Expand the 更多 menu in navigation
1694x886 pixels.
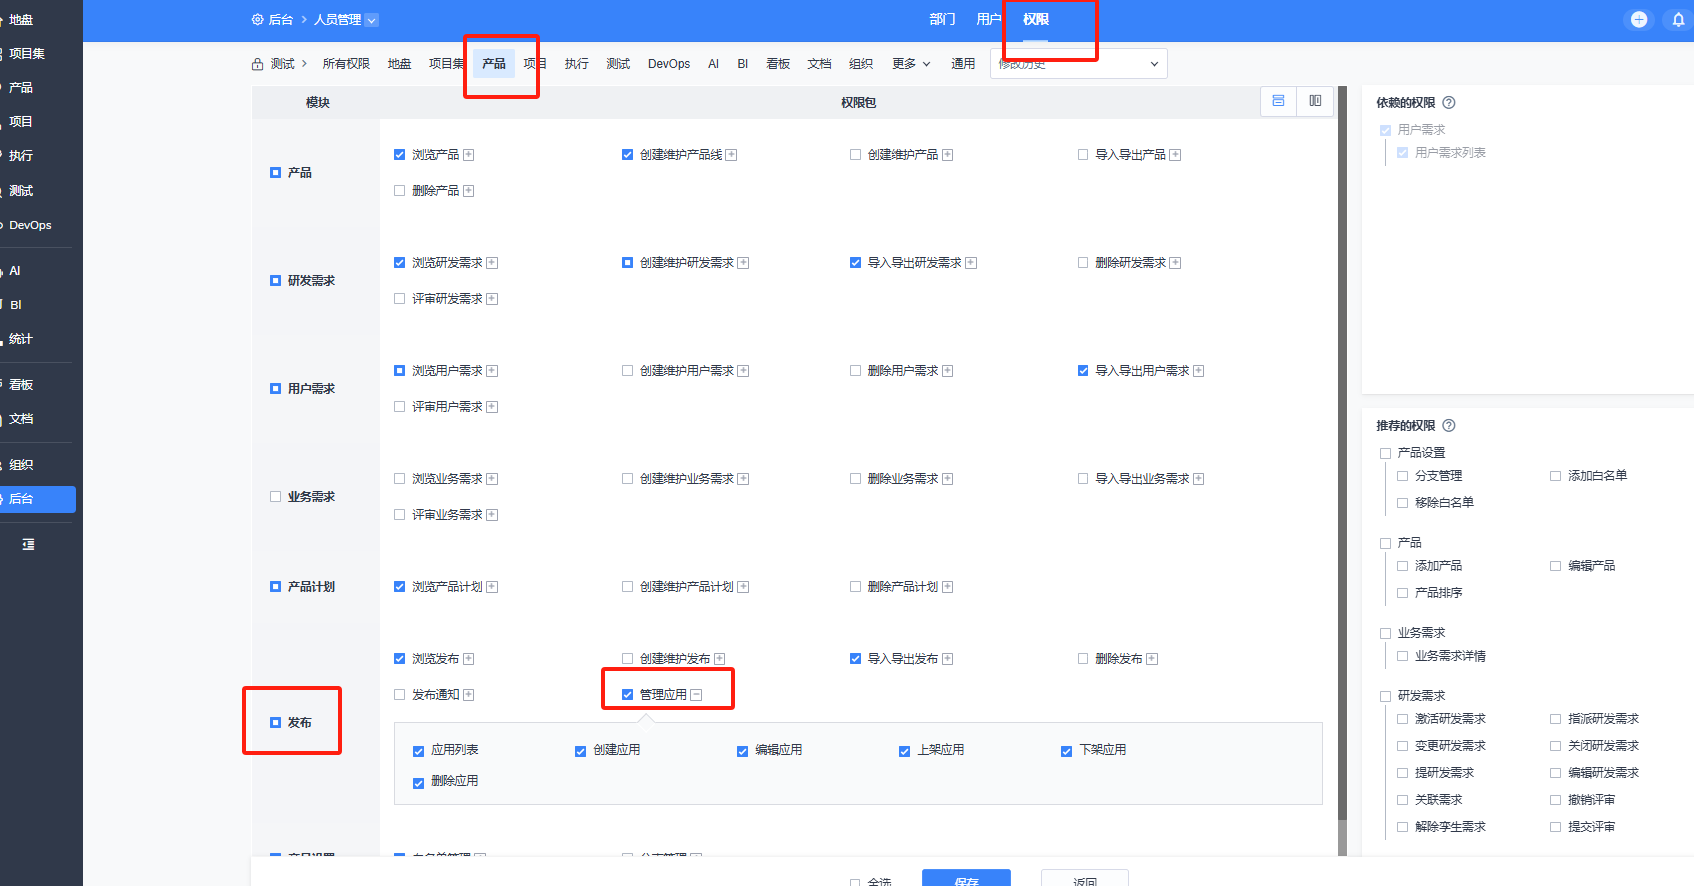911,64
